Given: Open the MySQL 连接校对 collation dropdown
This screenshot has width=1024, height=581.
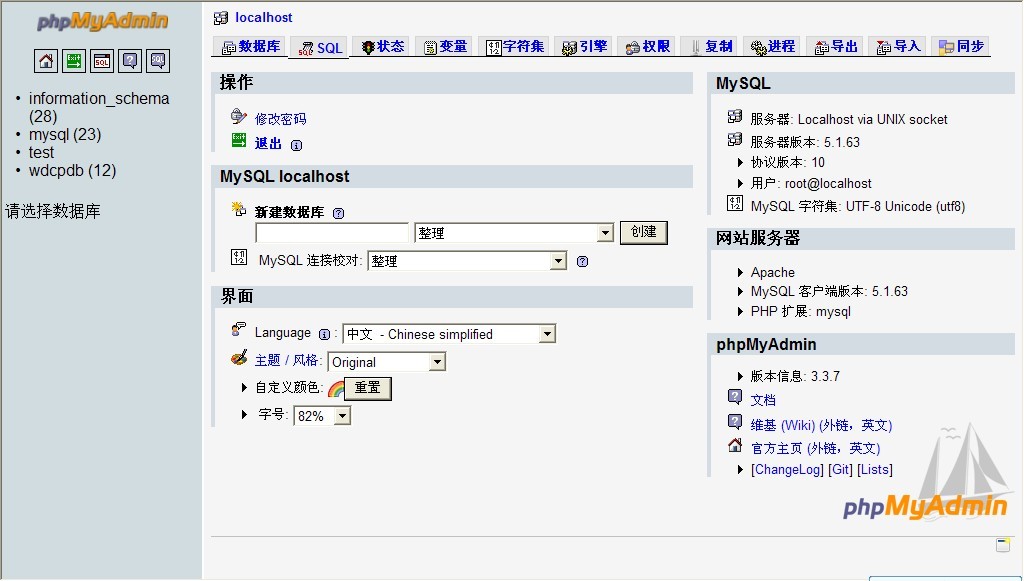Looking at the screenshot, I should pos(467,261).
